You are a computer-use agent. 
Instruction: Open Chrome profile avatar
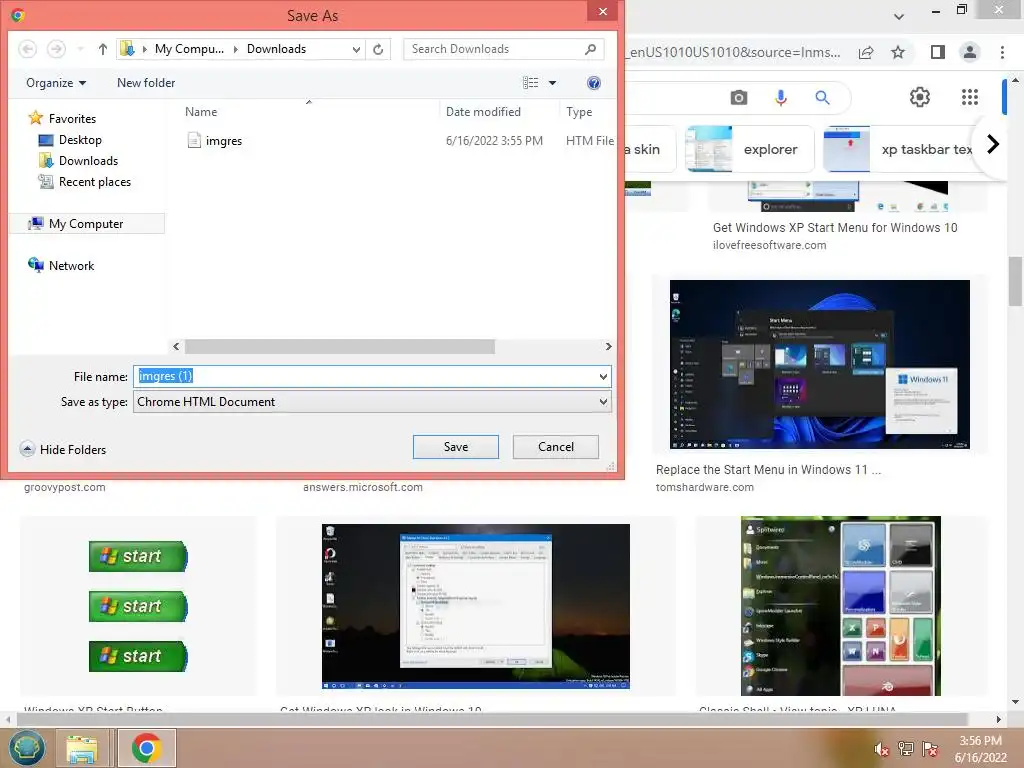(x=970, y=52)
